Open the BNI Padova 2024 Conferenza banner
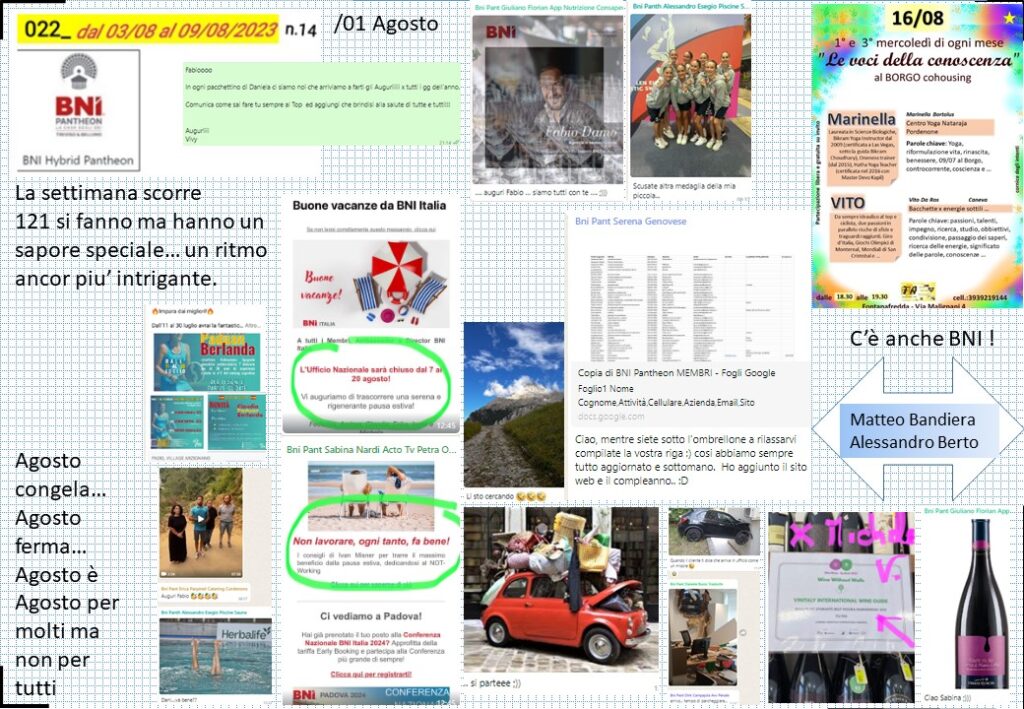Image resolution: width=1024 pixels, height=709 pixels. [370, 695]
